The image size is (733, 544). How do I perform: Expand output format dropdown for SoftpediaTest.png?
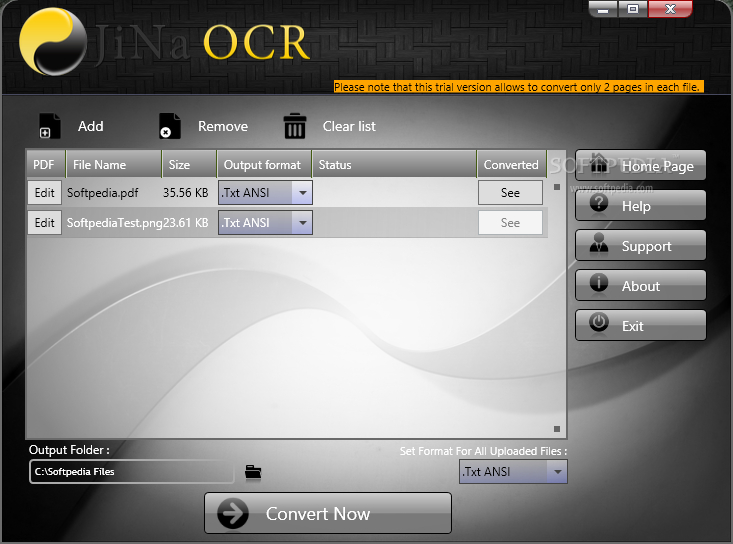302,222
